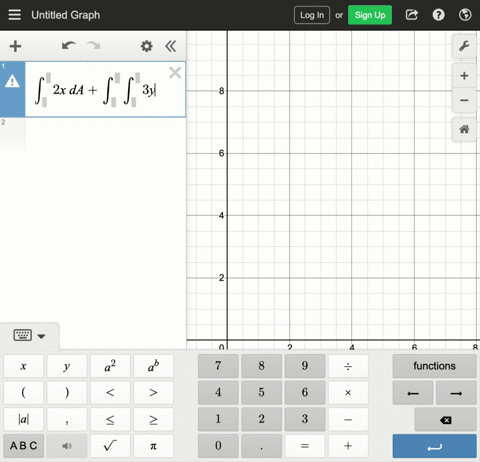Collapse the expression list panel
Viewport: 480px width, 462px height.
(x=171, y=46)
